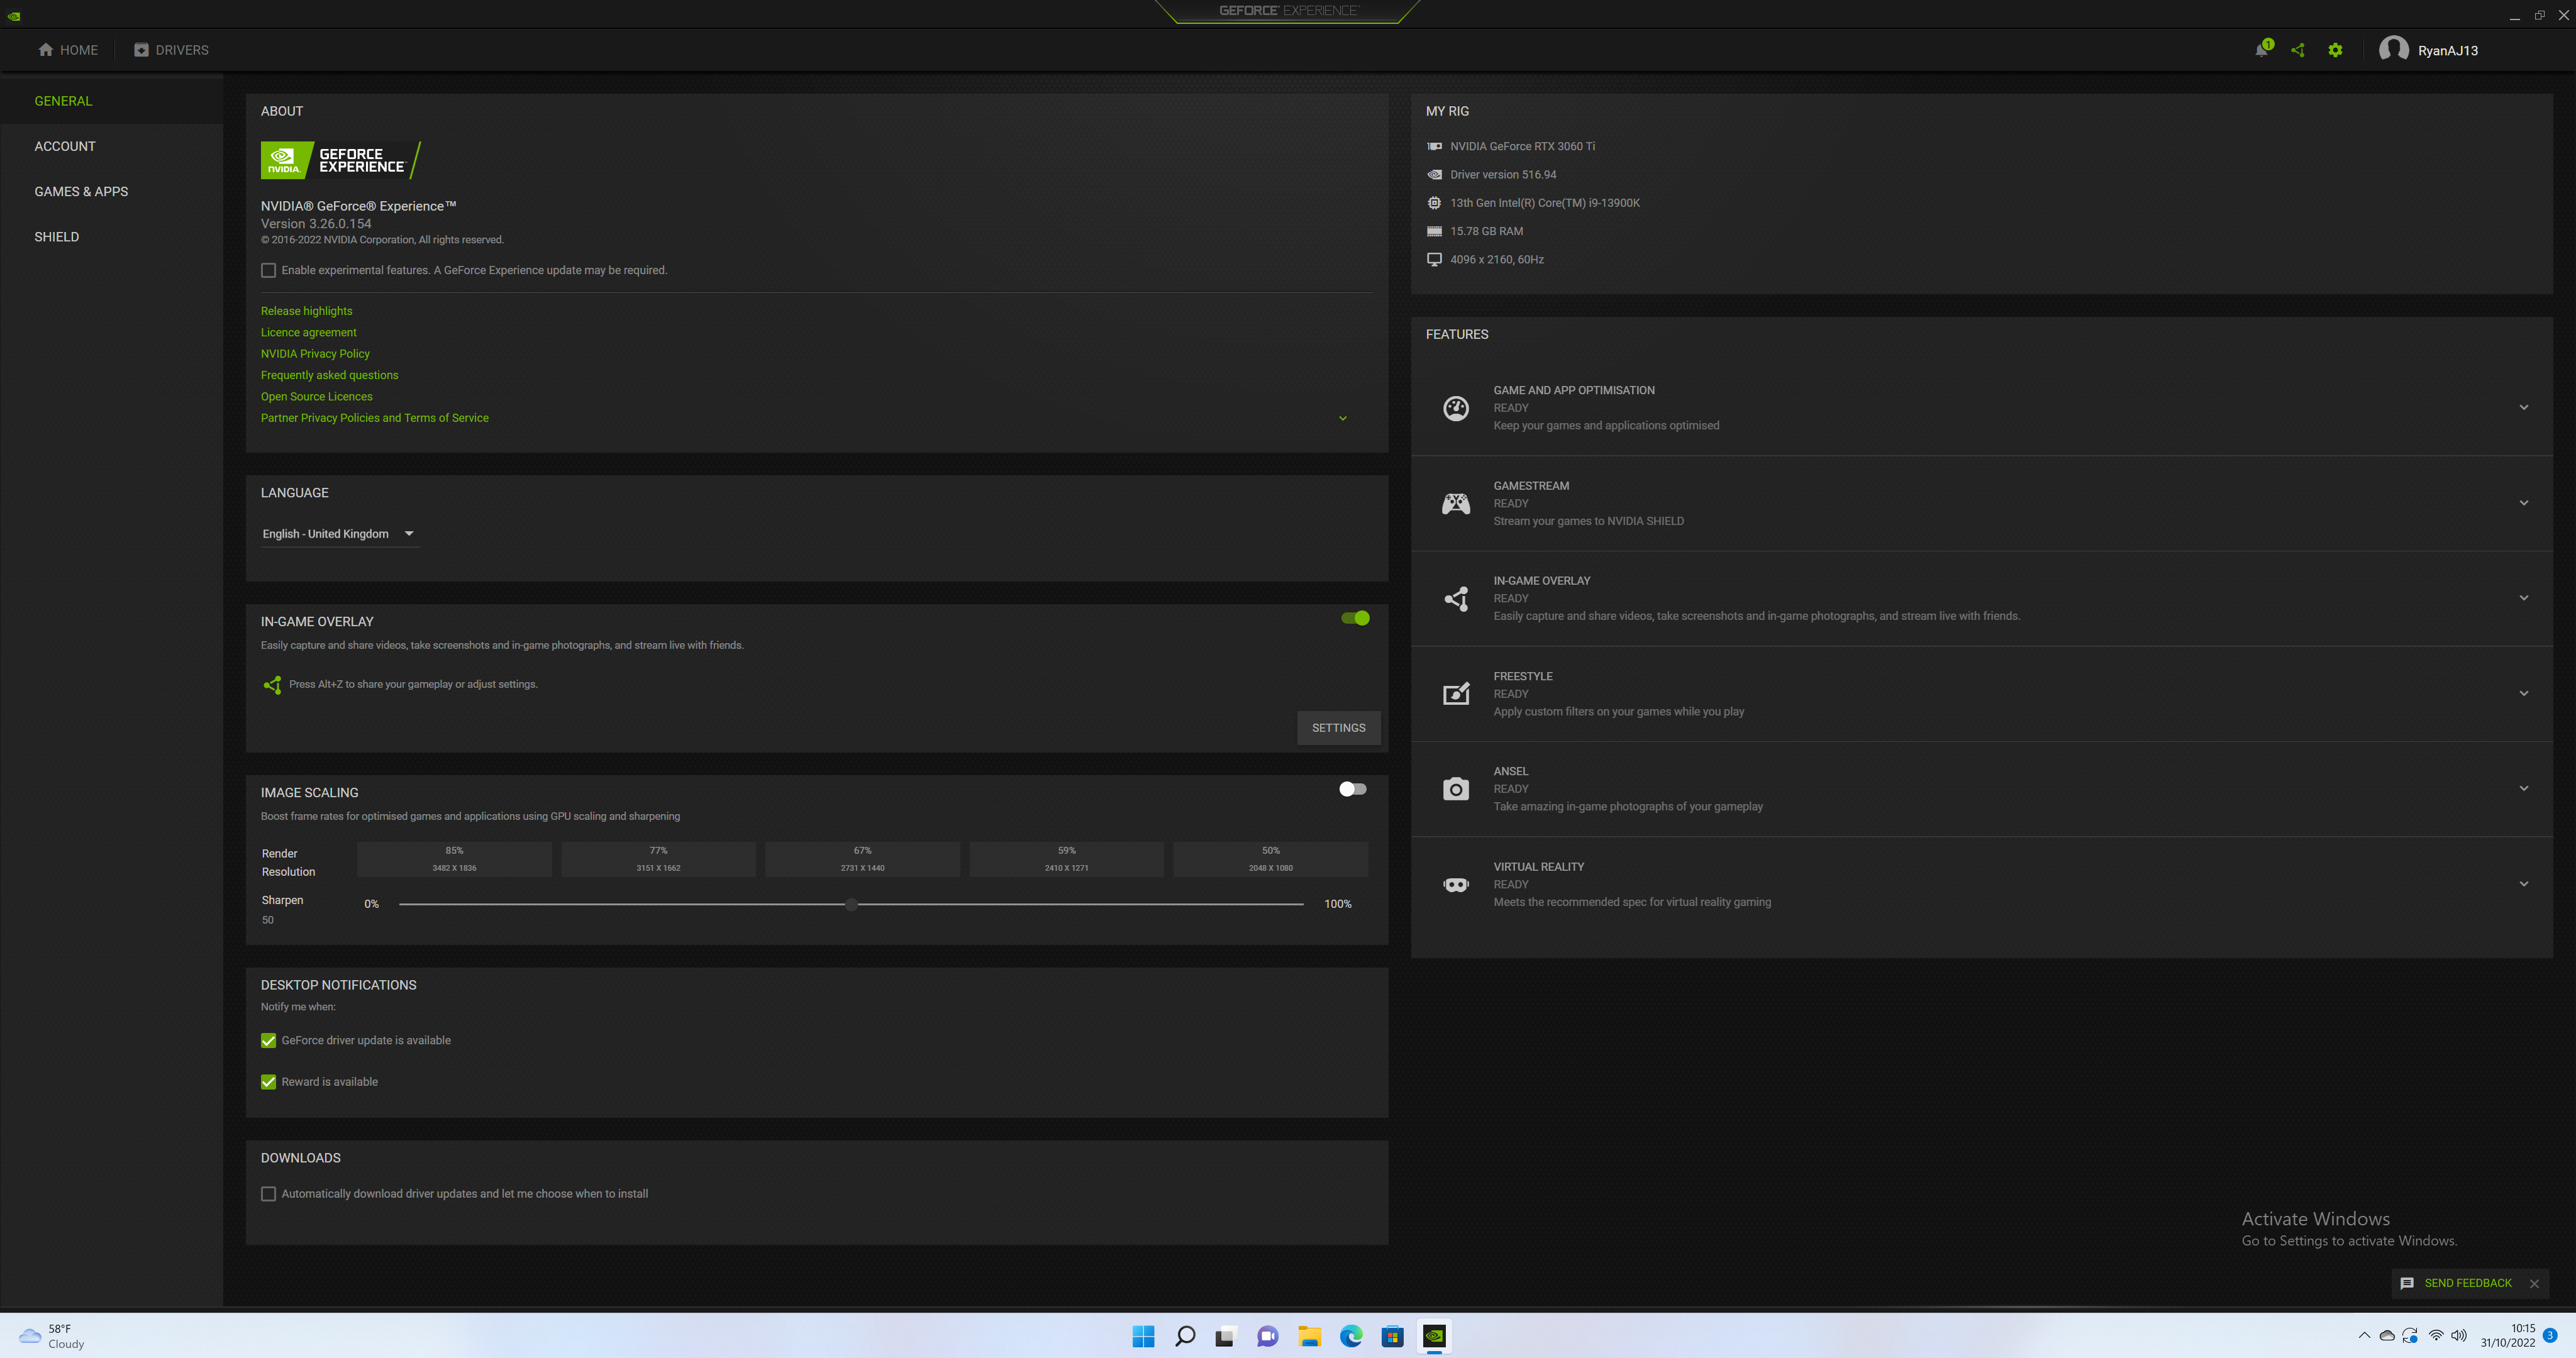
Task: Open NVIDIA Privacy Policy link
Action: pos(315,354)
